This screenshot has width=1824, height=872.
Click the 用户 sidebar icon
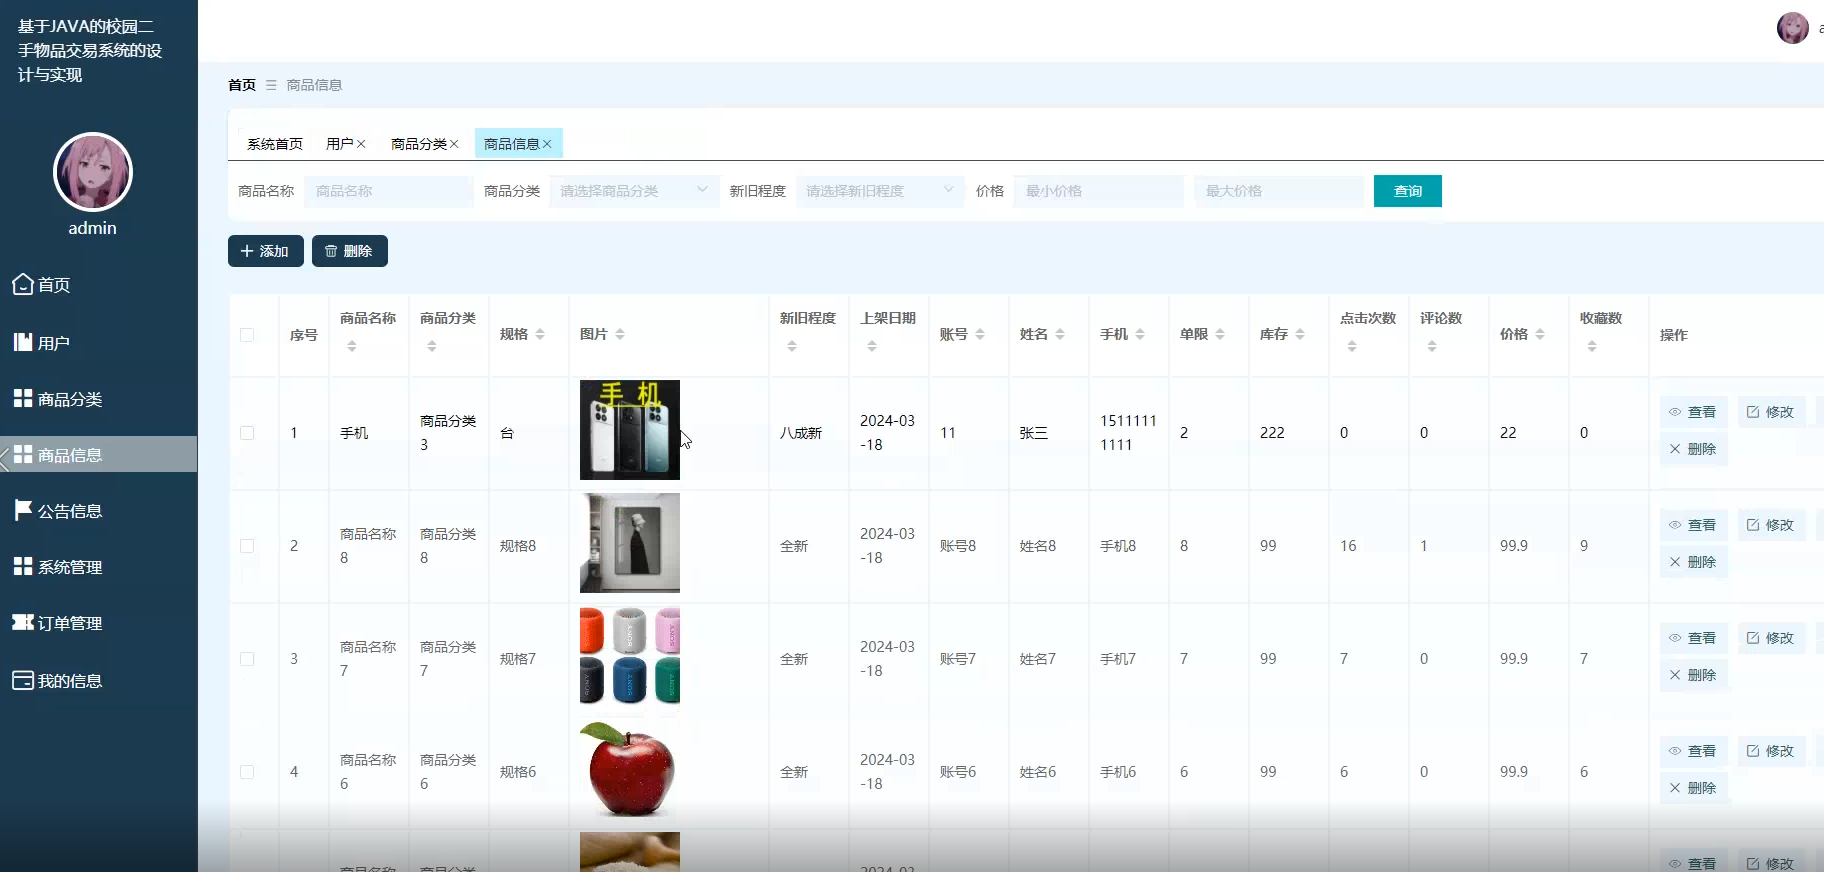tap(23, 342)
